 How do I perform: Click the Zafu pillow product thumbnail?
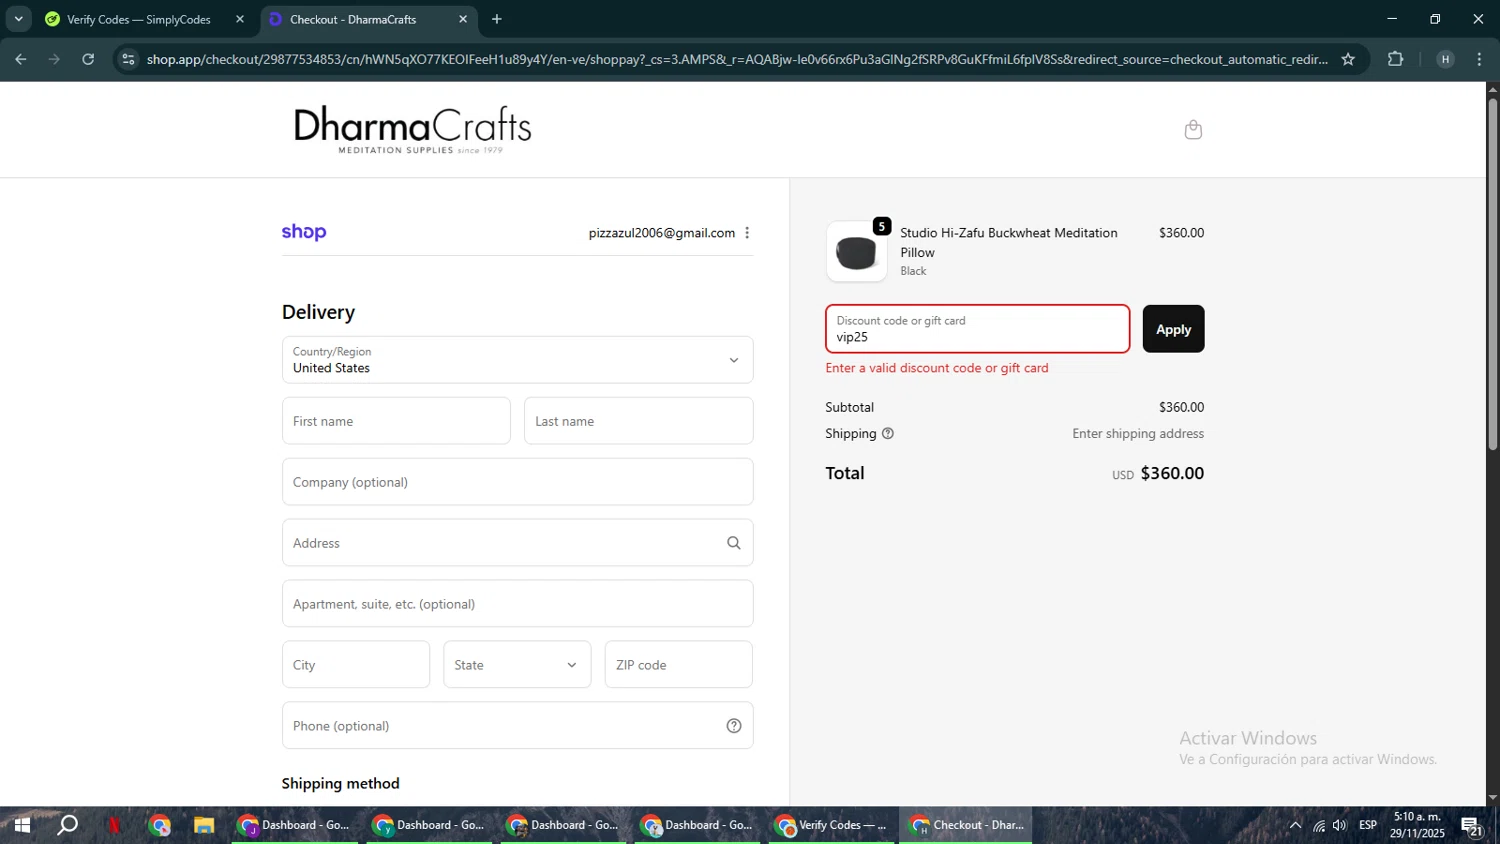click(x=857, y=252)
